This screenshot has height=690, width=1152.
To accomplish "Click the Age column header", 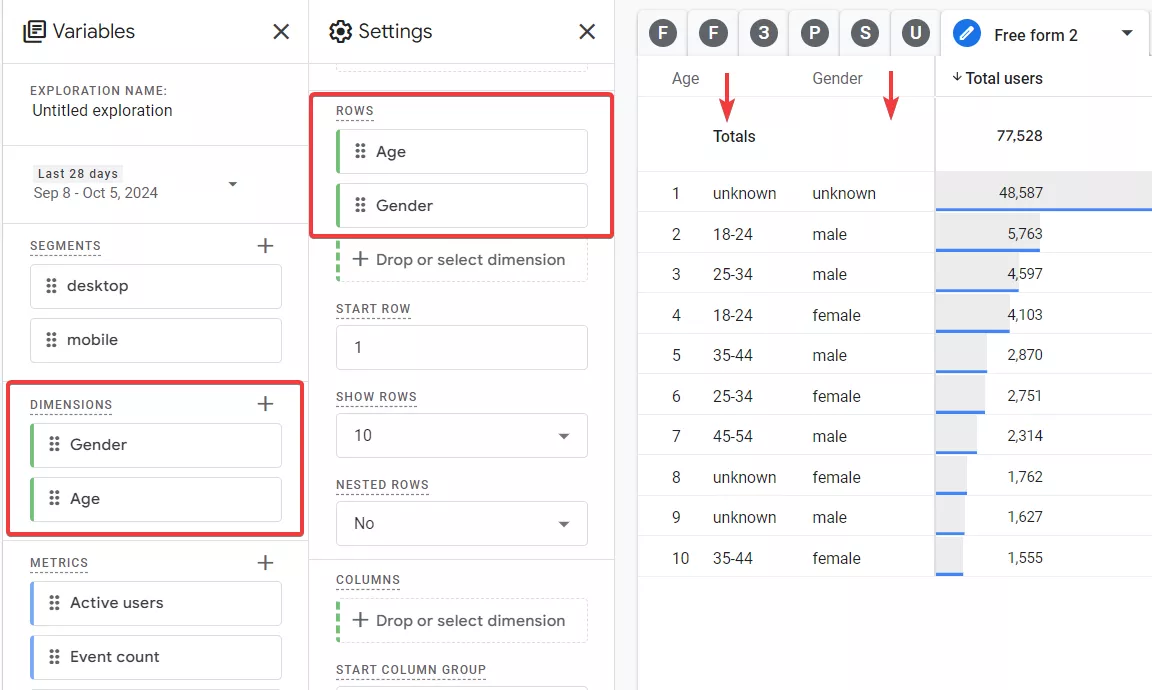I will [x=685, y=79].
